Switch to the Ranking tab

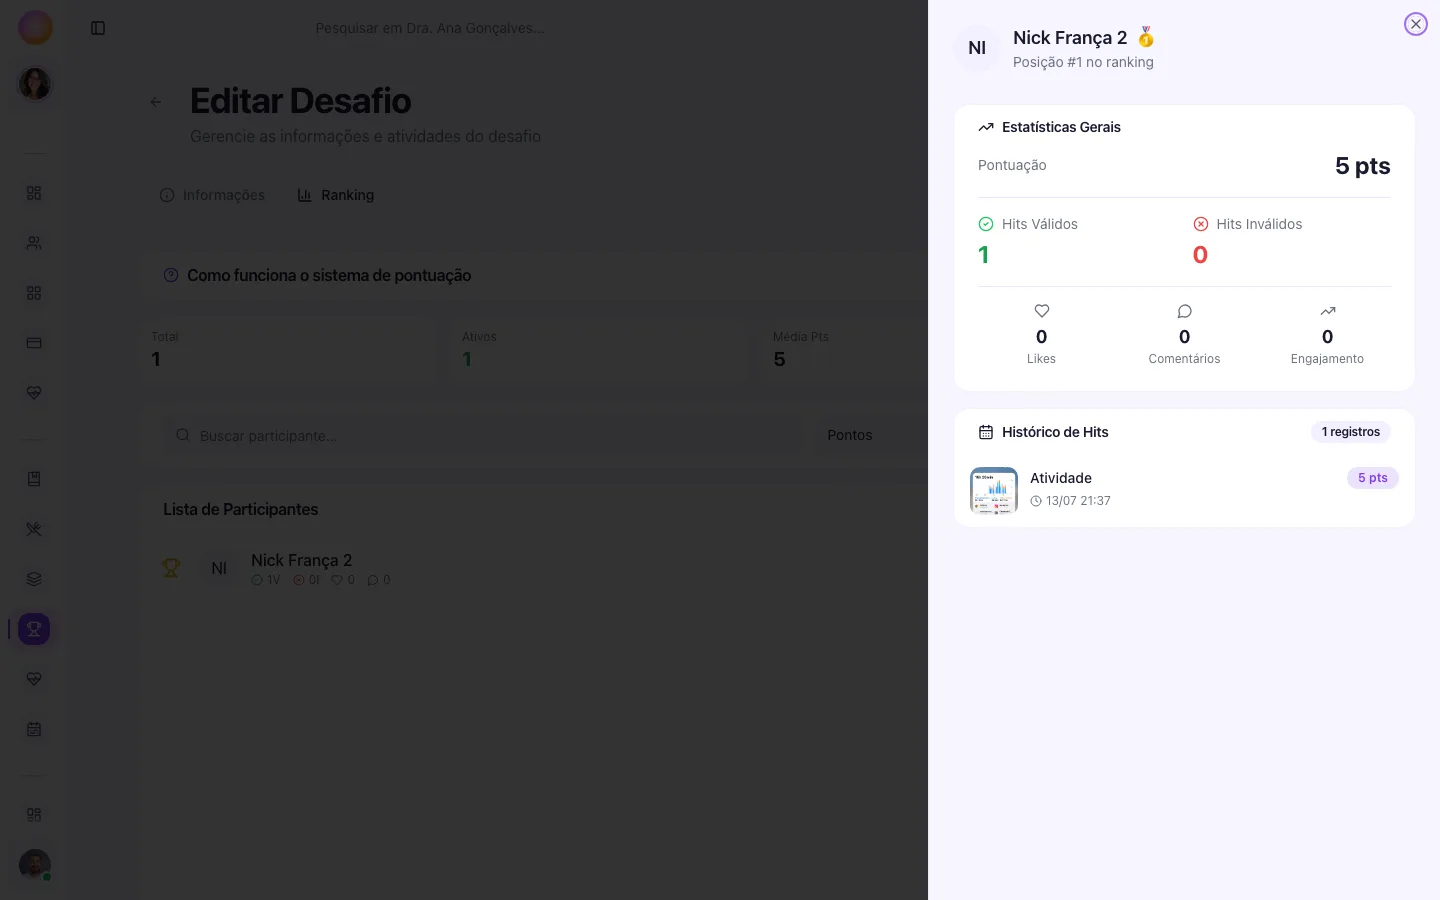click(336, 195)
